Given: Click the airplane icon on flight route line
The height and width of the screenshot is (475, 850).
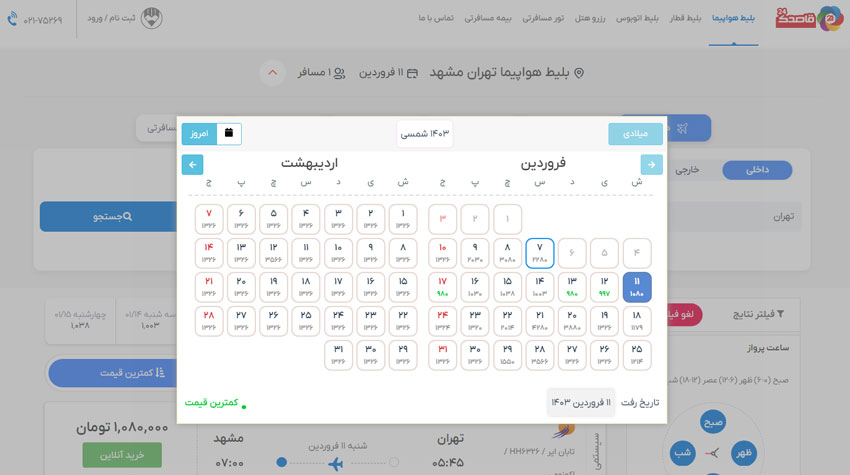Looking at the screenshot, I should pyautogui.click(x=336, y=464).
